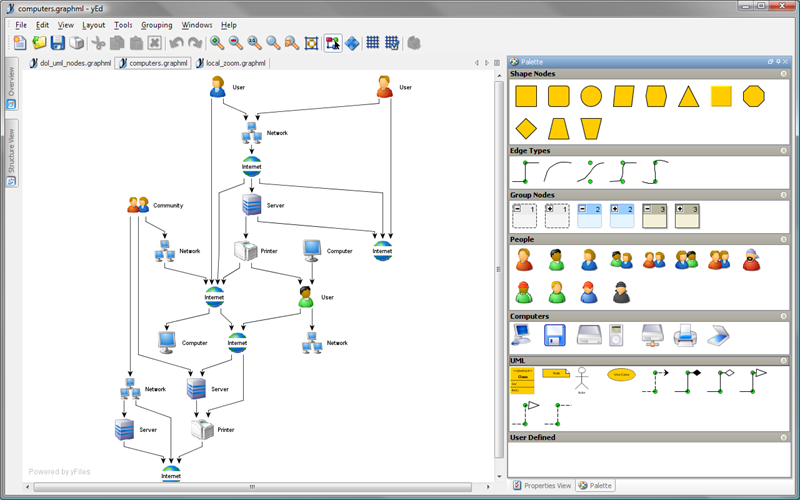This screenshot has height=500, width=800.
Task: Switch to dol_uml_nodes.graphml tab
Action: [x=70, y=63]
